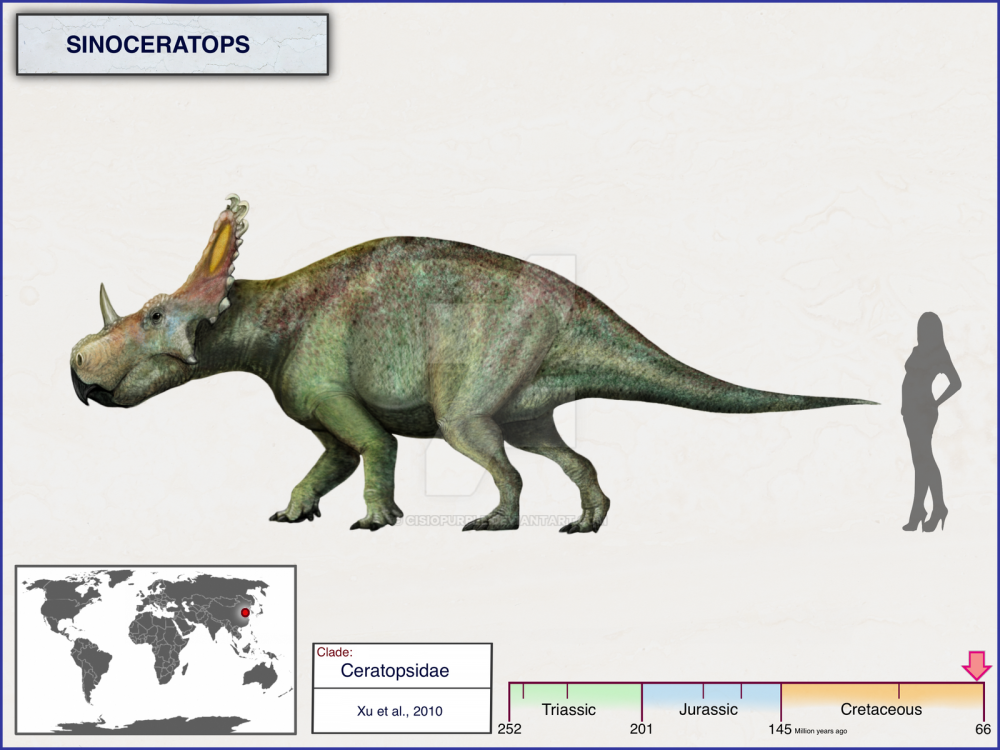Click the 145 timeline value
1000x750 pixels.
[780, 729]
